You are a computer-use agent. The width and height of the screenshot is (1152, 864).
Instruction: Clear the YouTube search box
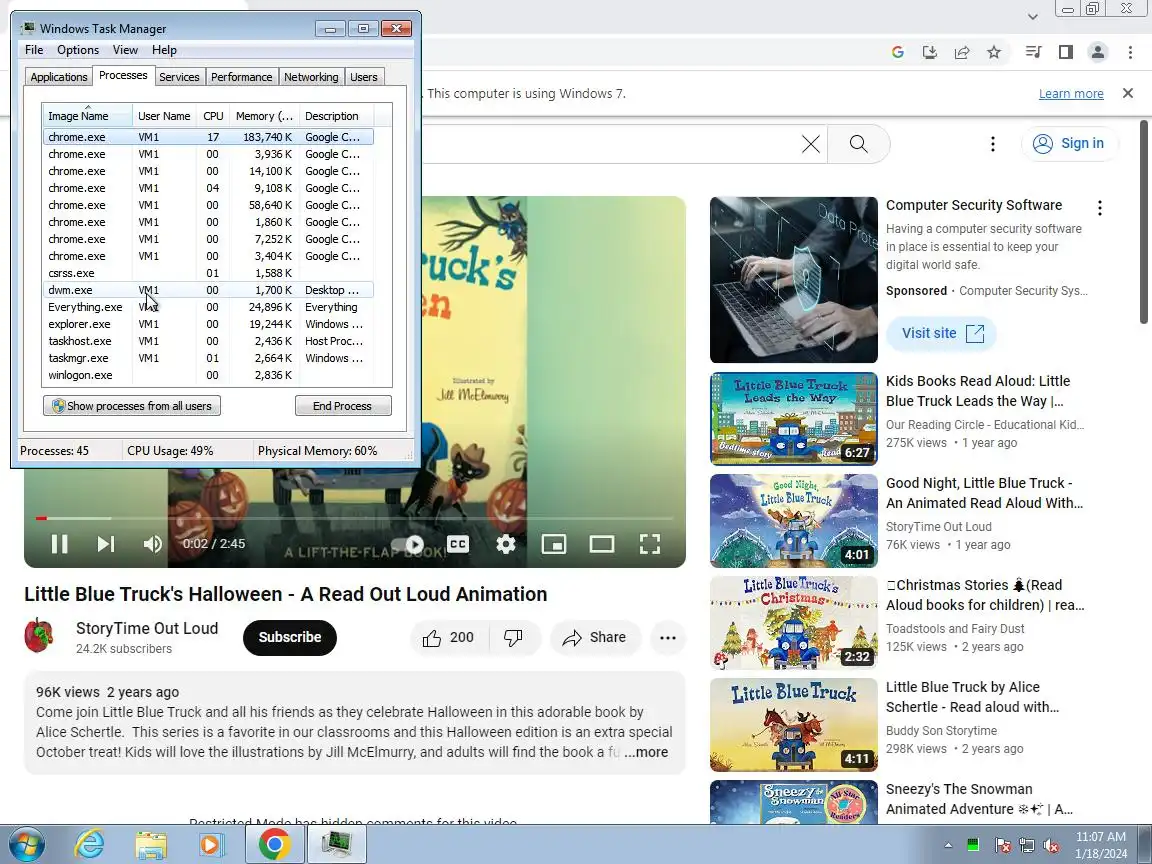[x=810, y=144]
